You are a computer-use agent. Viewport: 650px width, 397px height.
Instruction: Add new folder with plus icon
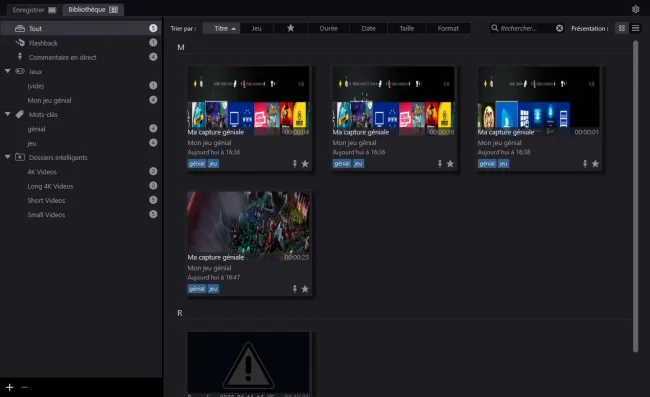pos(10,387)
